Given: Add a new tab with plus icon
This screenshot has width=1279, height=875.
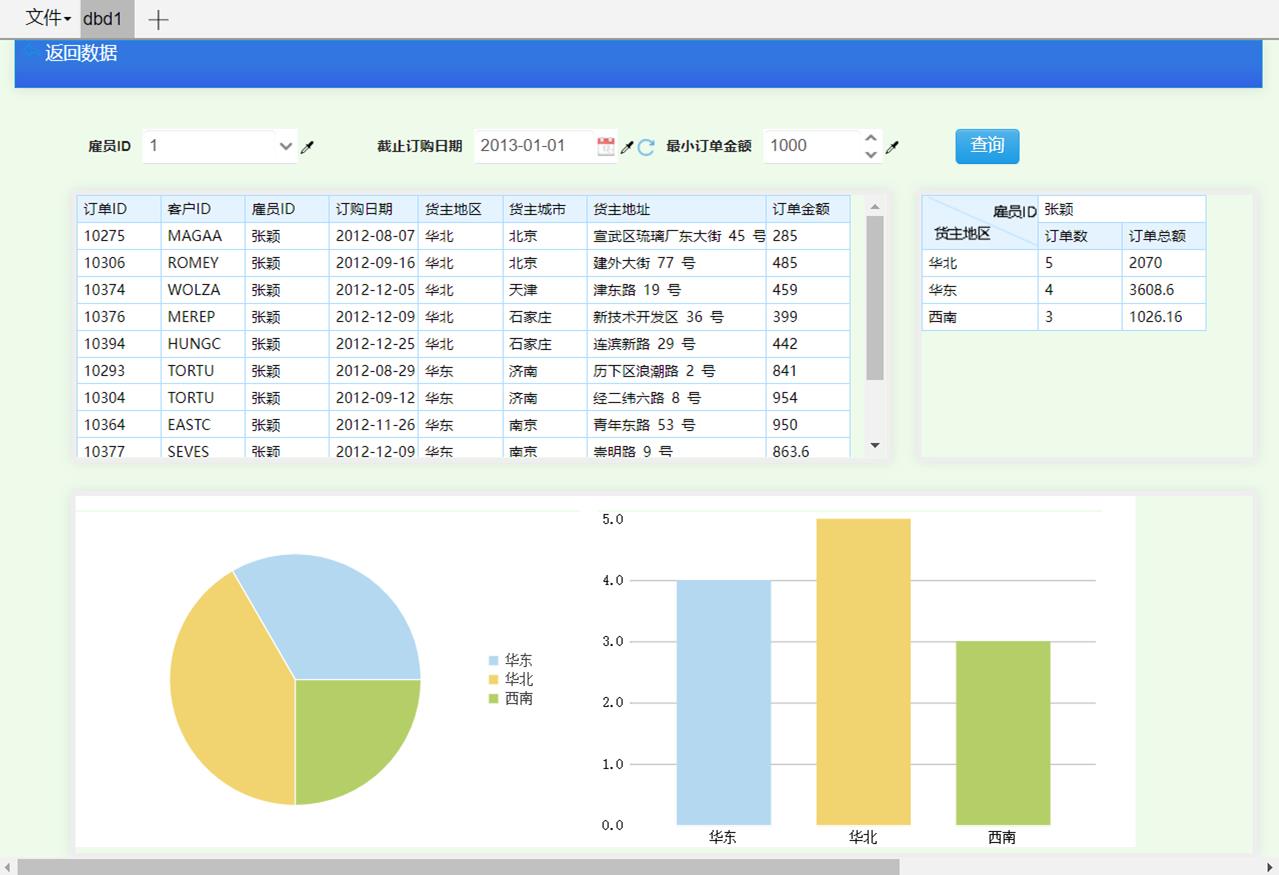Looking at the screenshot, I should click(x=158, y=20).
